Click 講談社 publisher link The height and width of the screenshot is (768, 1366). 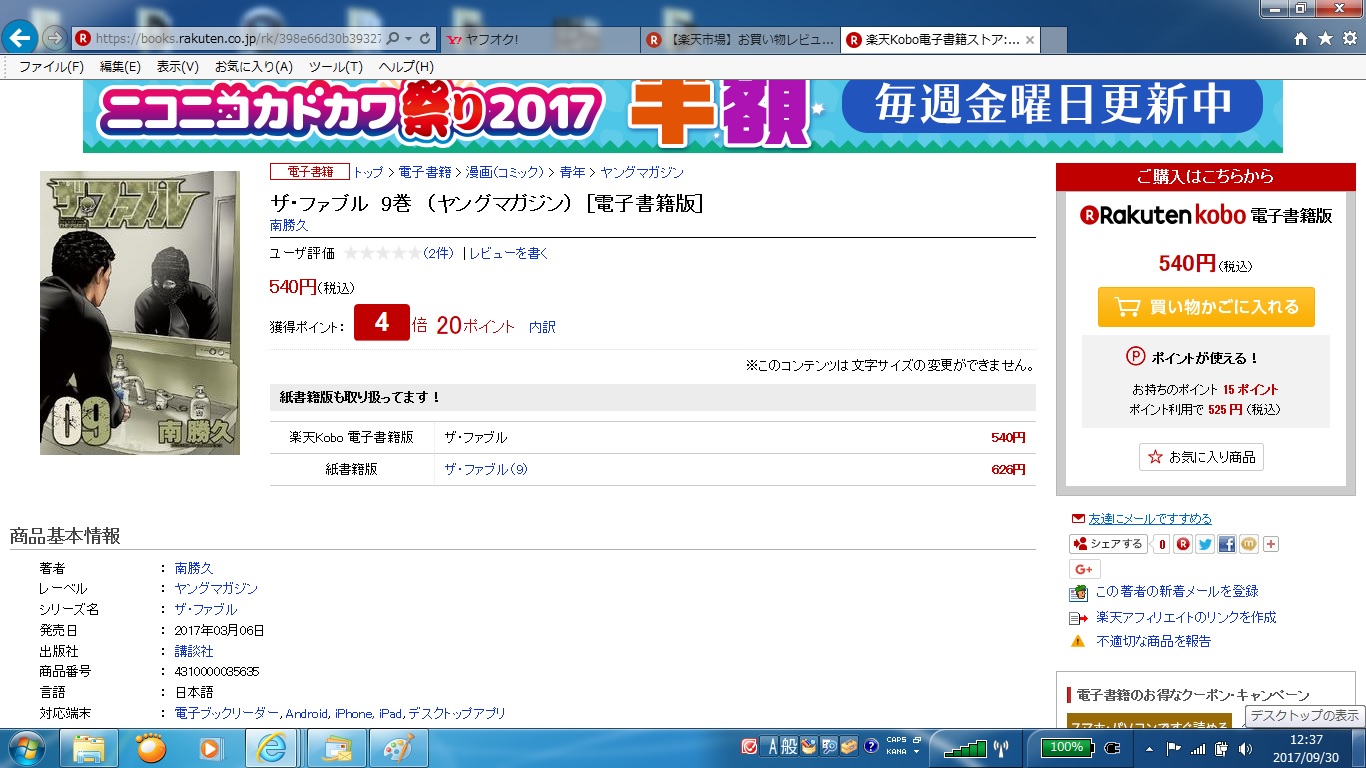pos(194,651)
